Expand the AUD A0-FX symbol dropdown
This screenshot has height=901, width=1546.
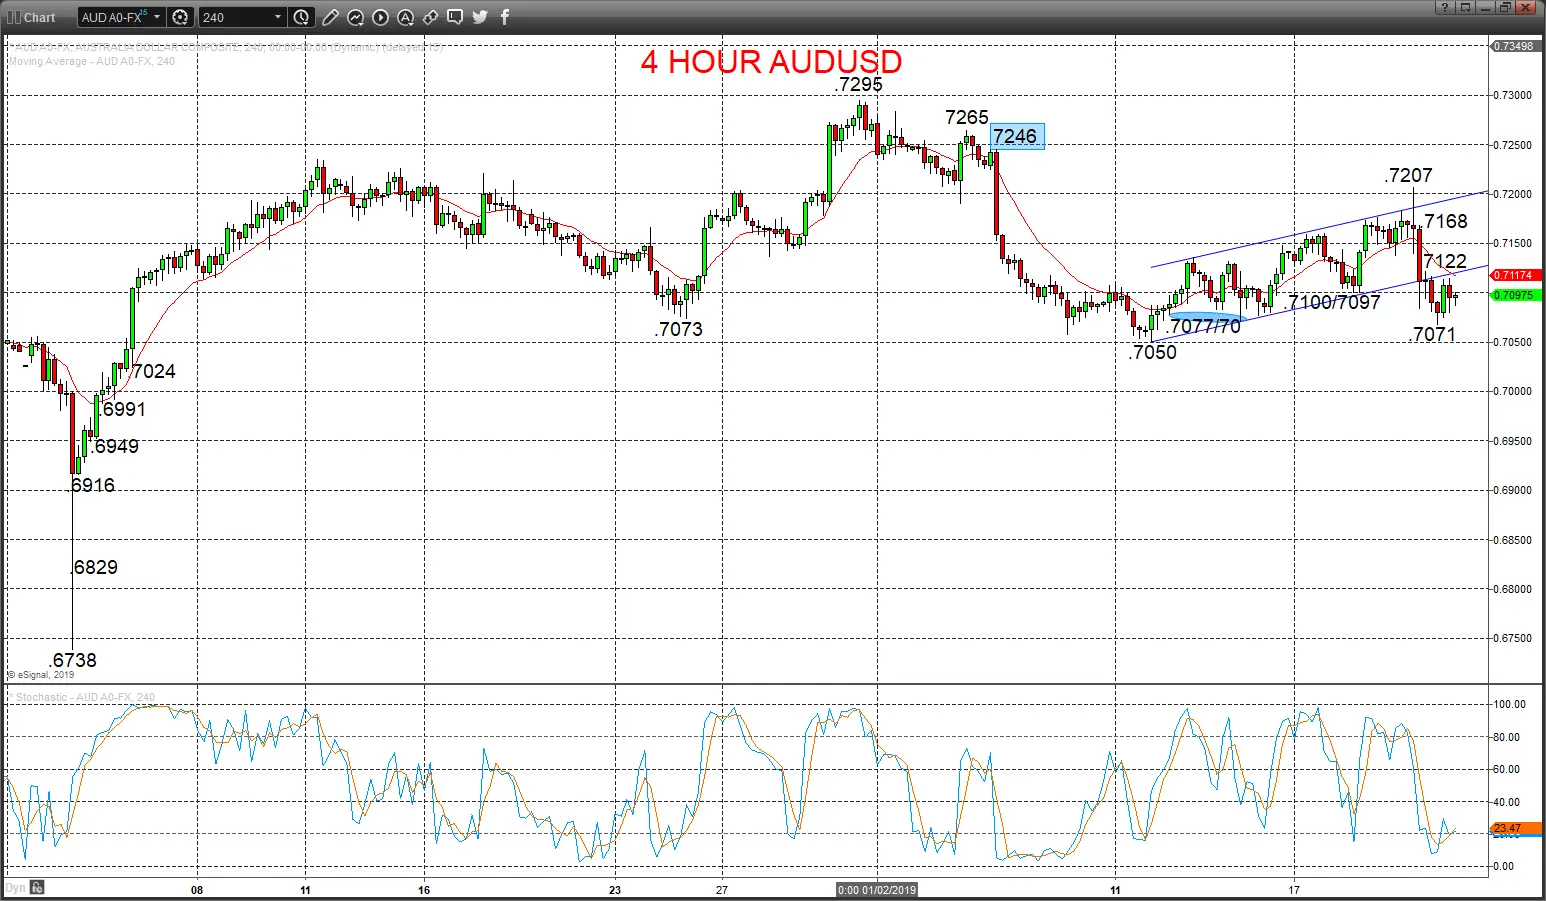coord(157,17)
